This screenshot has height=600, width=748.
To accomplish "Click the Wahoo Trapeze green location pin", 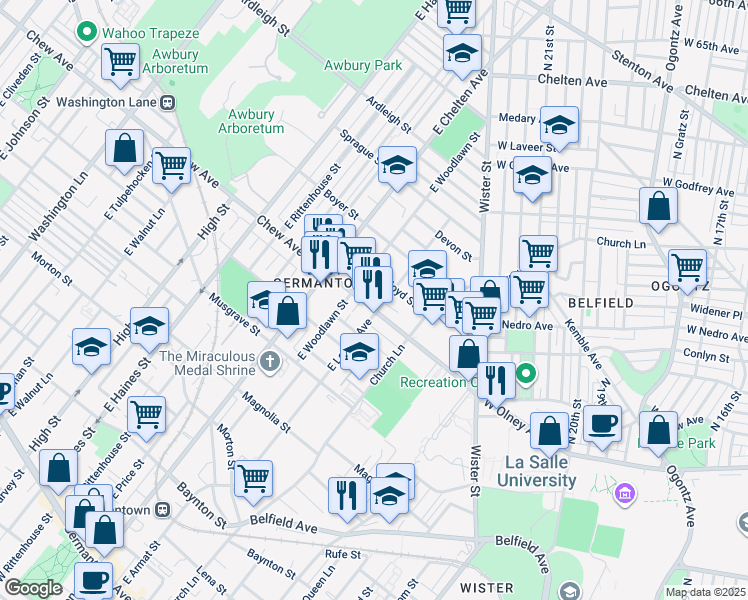I will coord(87,32).
